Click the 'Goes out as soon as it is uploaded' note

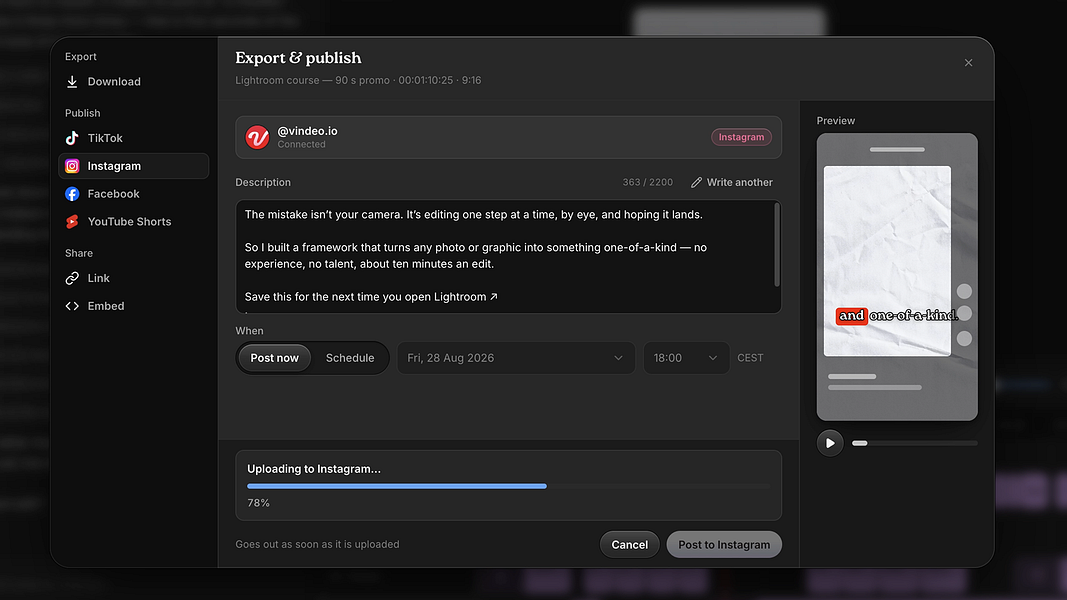pyautogui.click(x=317, y=544)
